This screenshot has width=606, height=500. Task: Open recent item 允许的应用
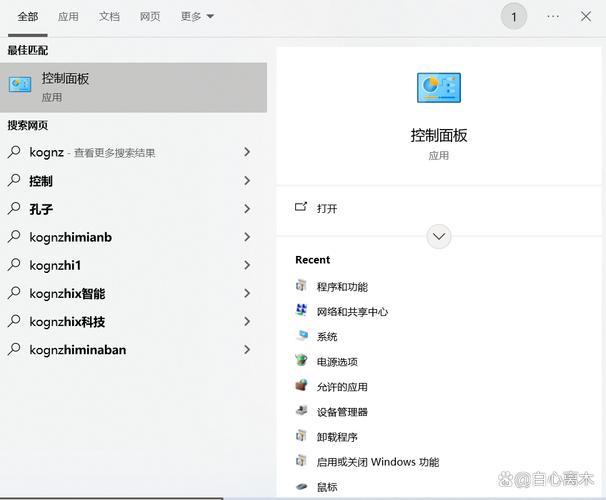[342, 387]
